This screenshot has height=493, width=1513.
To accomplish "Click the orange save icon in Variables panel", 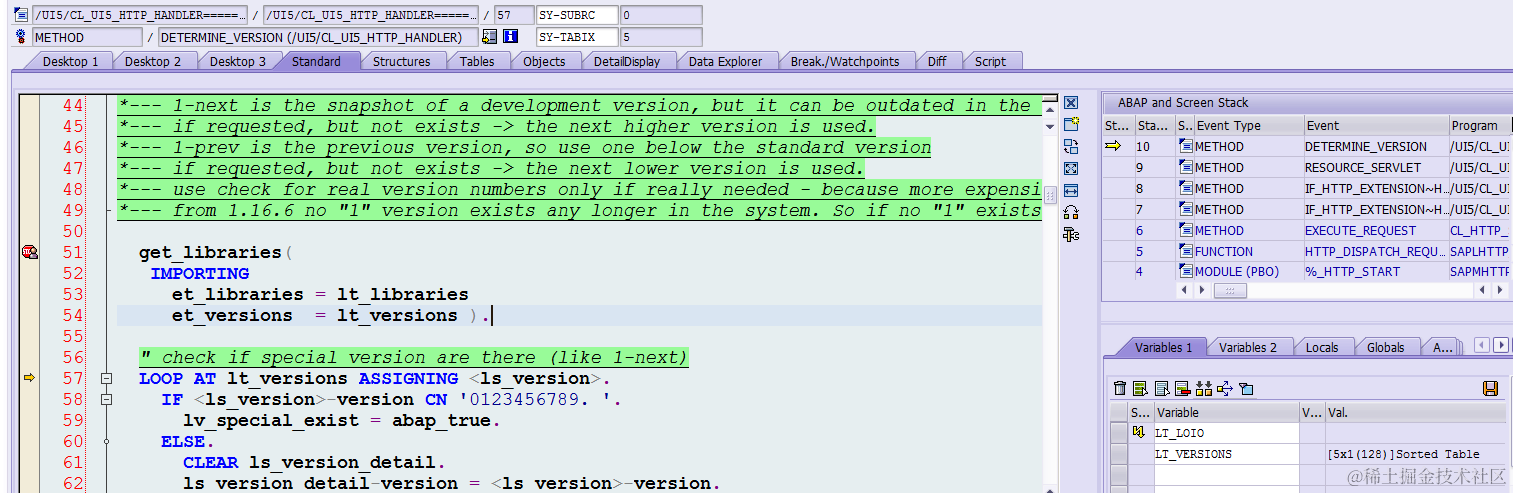I will click(1490, 388).
